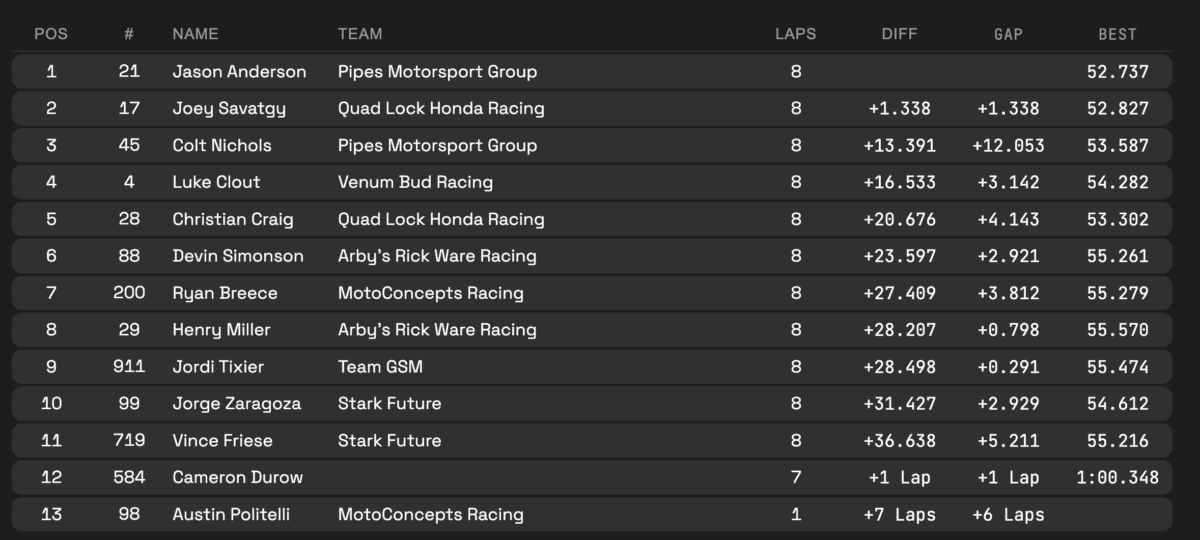Click Venum Bud Racing team
This screenshot has width=1200, height=540.
click(x=415, y=183)
